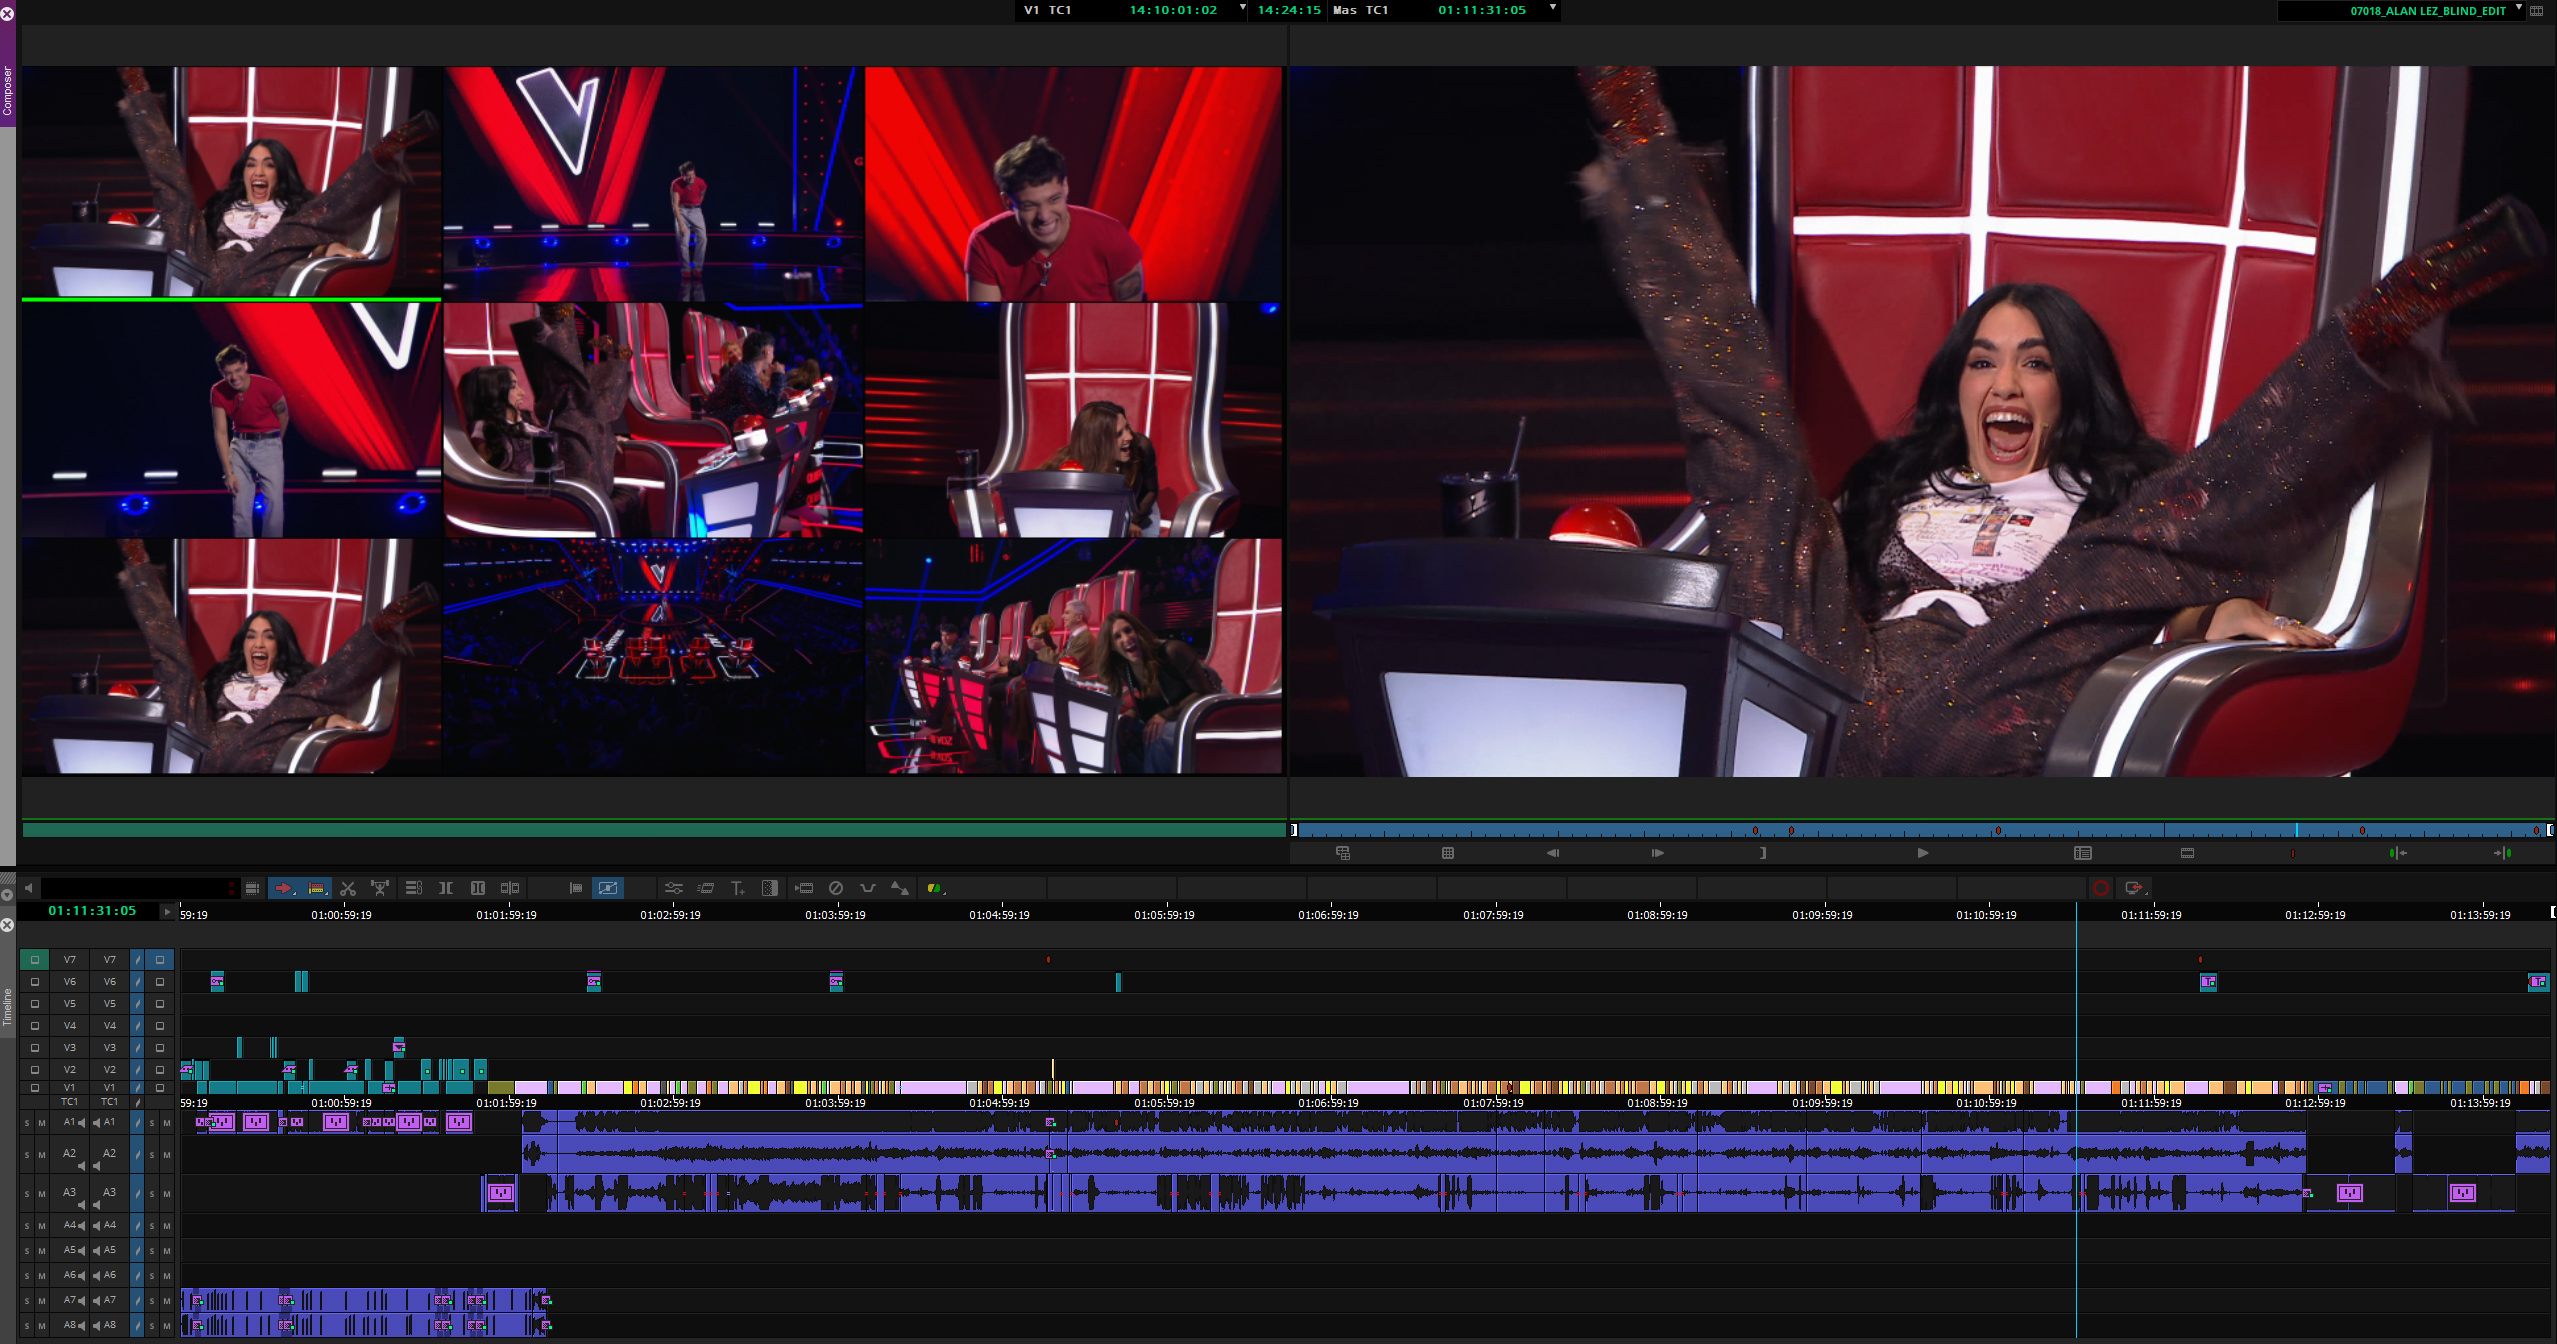Click the blank timecode entry field in timeline toolbar
This screenshot has height=1344, width=2557.
(139, 888)
